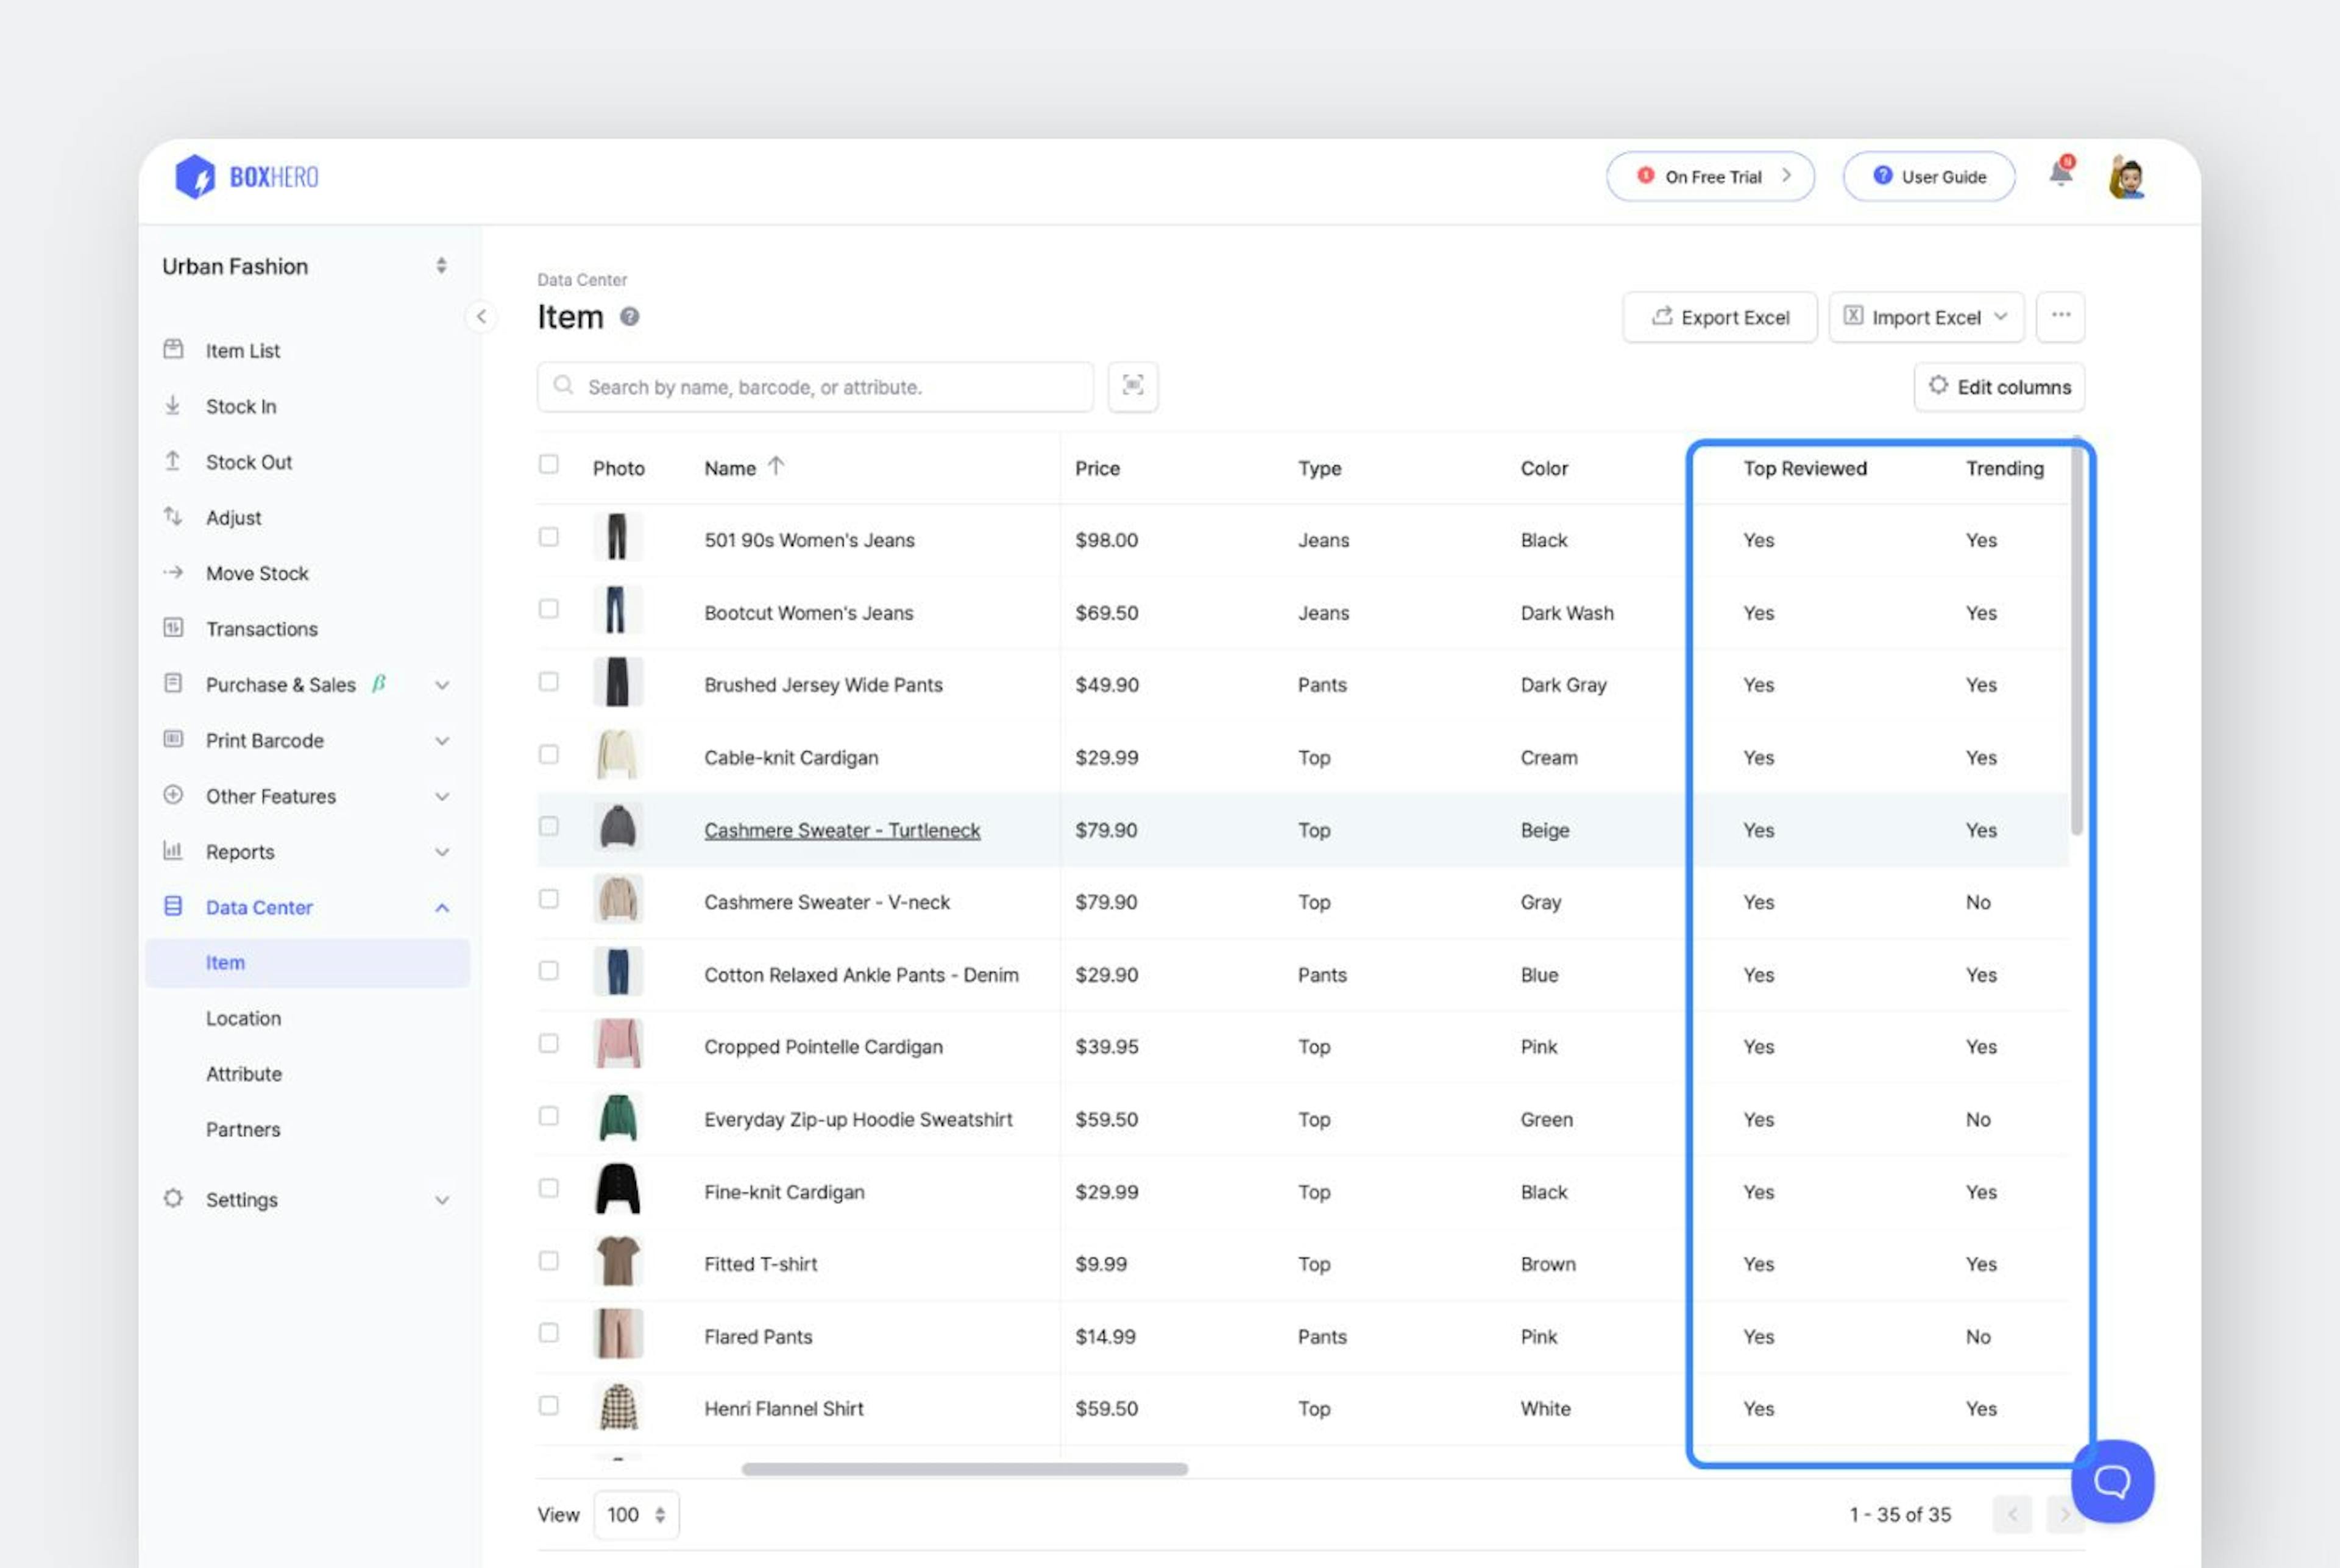Viewport: 2340px width, 1568px height.
Task: Open the help icon next to Item title
Action: 629,317
